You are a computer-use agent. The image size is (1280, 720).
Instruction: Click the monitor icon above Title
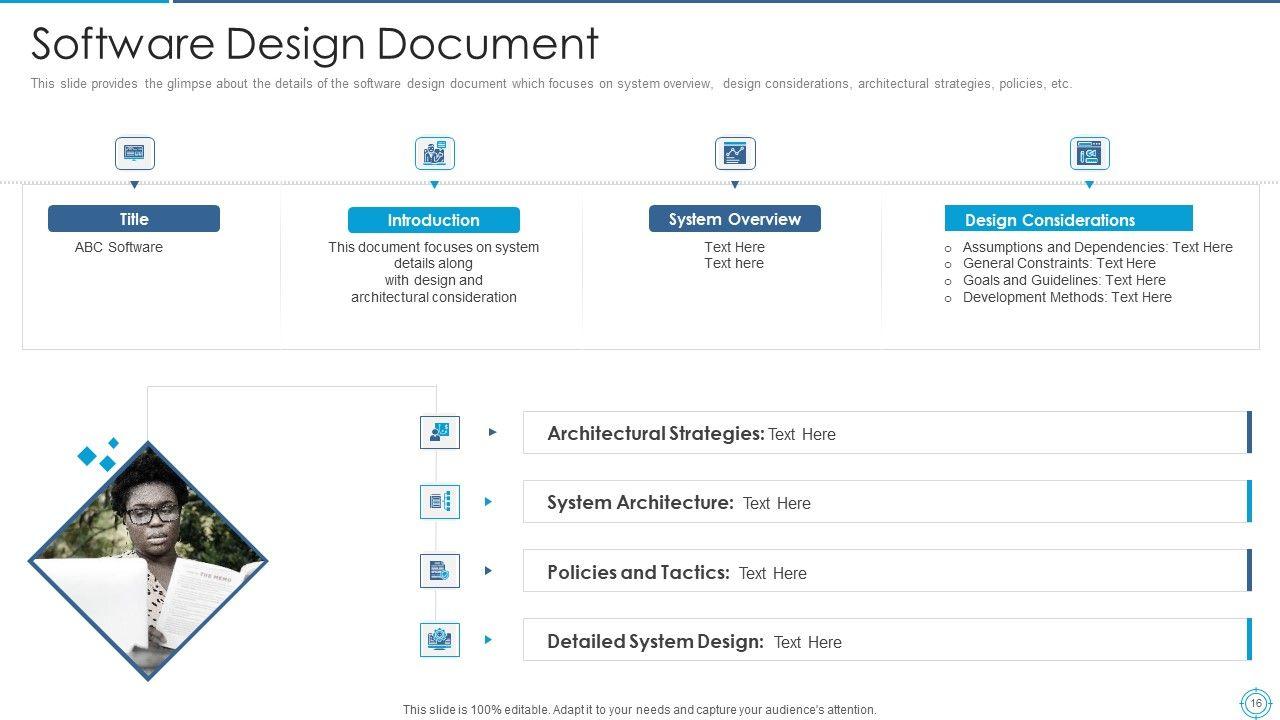[134, 154]
